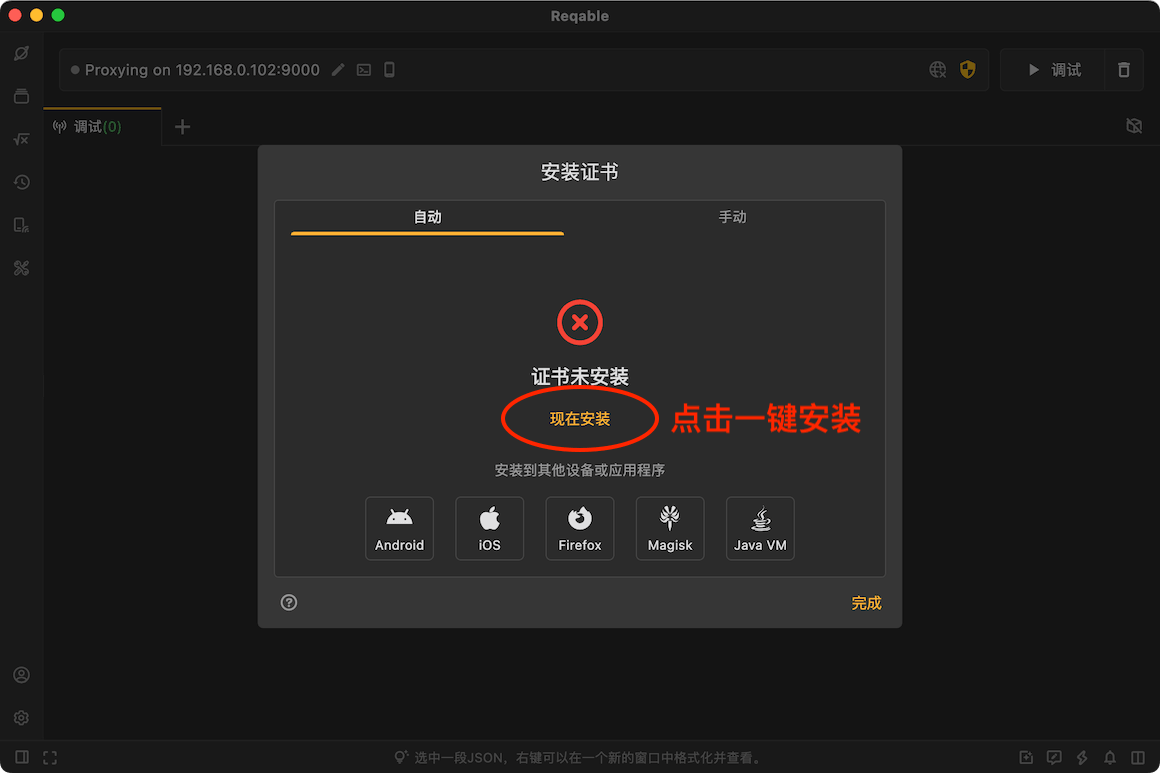Click the lightning bolt icon in status bar

[1082, 757]
